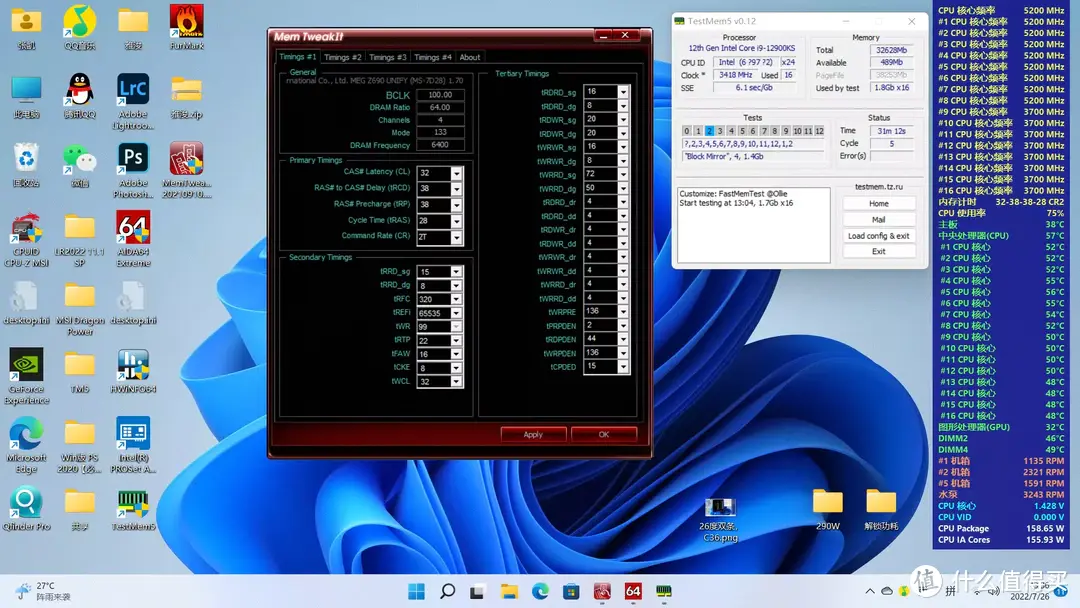Open the tWCL dropdown
This screenshot has width=1080, height=608.
[x=456, y=382]
